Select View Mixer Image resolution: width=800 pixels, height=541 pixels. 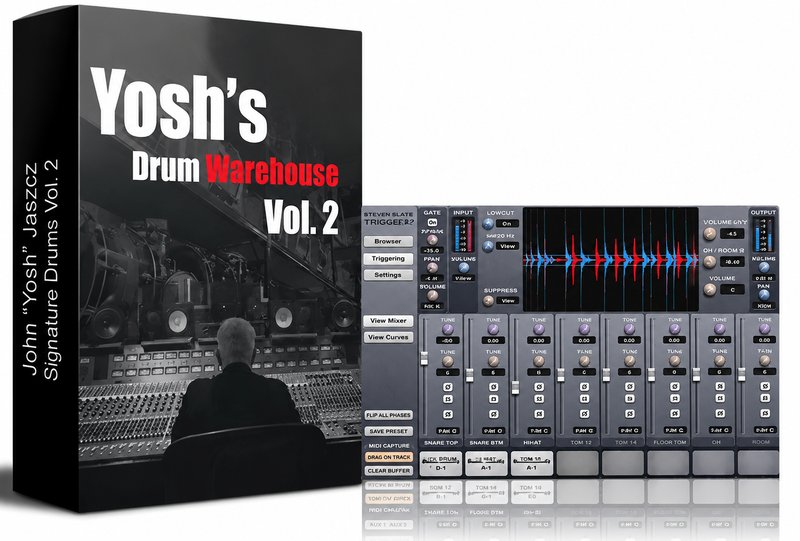(388, 321)
